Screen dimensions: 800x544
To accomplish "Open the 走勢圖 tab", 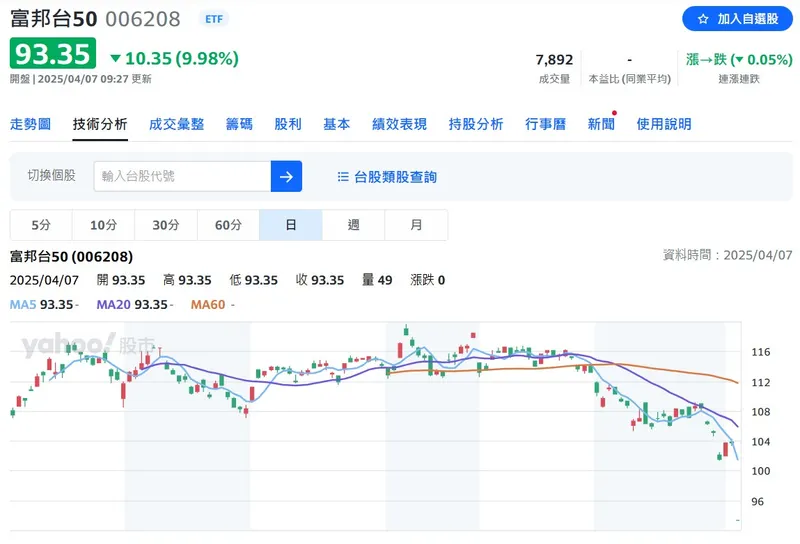I will tap(30, 124).
